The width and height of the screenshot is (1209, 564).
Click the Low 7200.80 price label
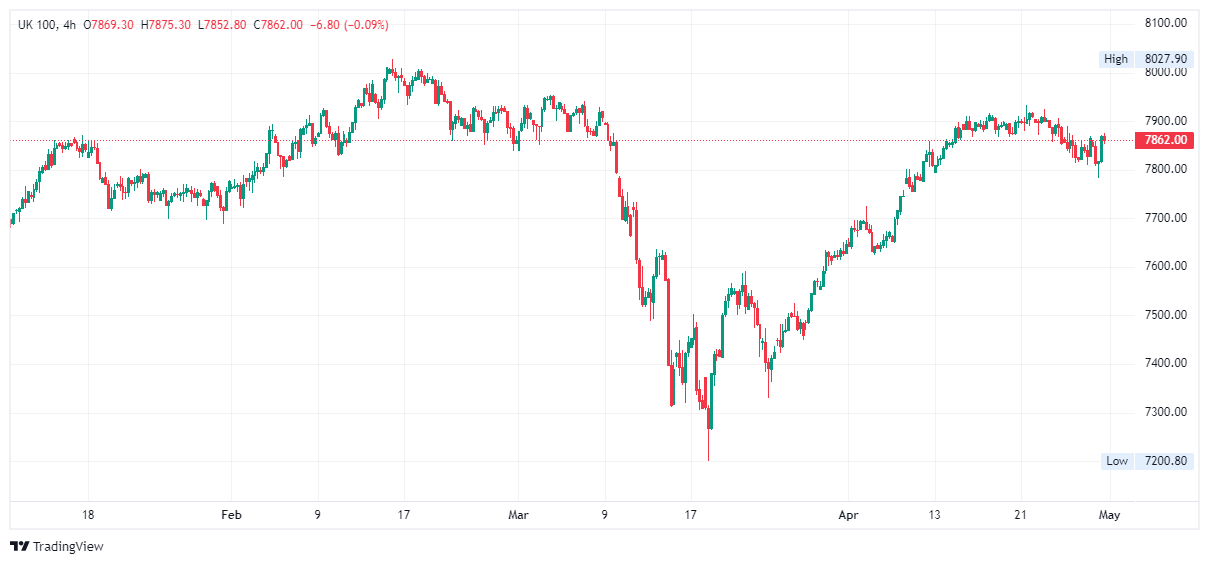(x=1146, y=461)
